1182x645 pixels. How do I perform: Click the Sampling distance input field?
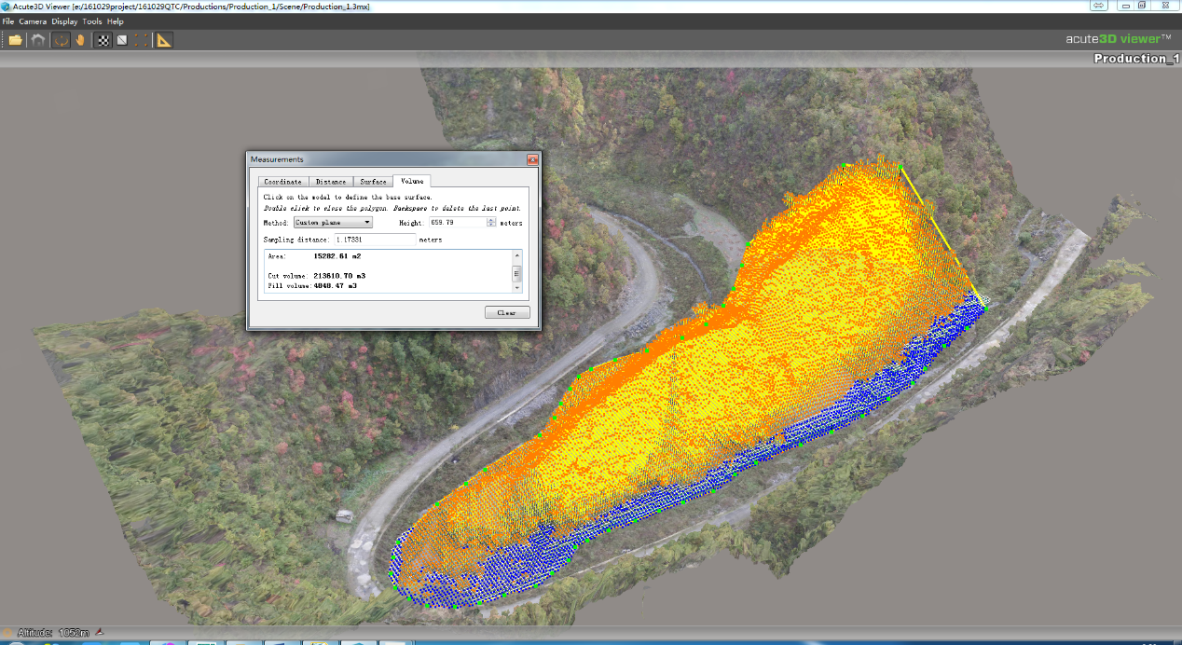(375, 240)
